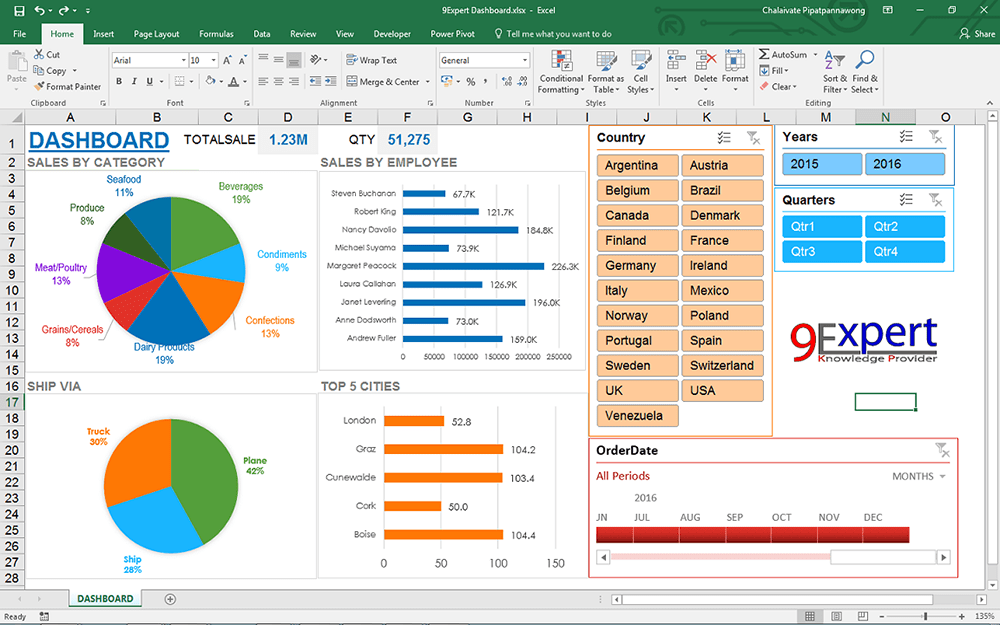Screen dimensions: 1000x625
Task: Open the Font Size dropdown
Action: pyautogui.click(x=212, y=59)
